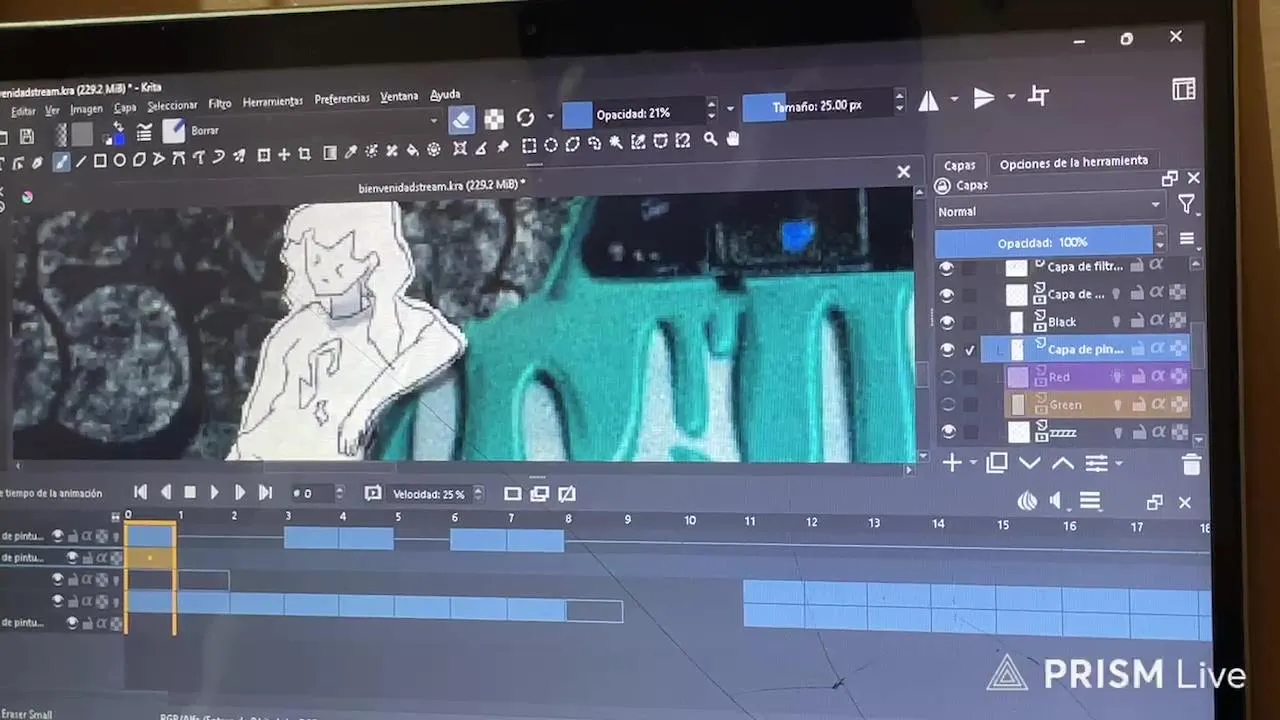
Task: Select the line tool
Action: 81,160
